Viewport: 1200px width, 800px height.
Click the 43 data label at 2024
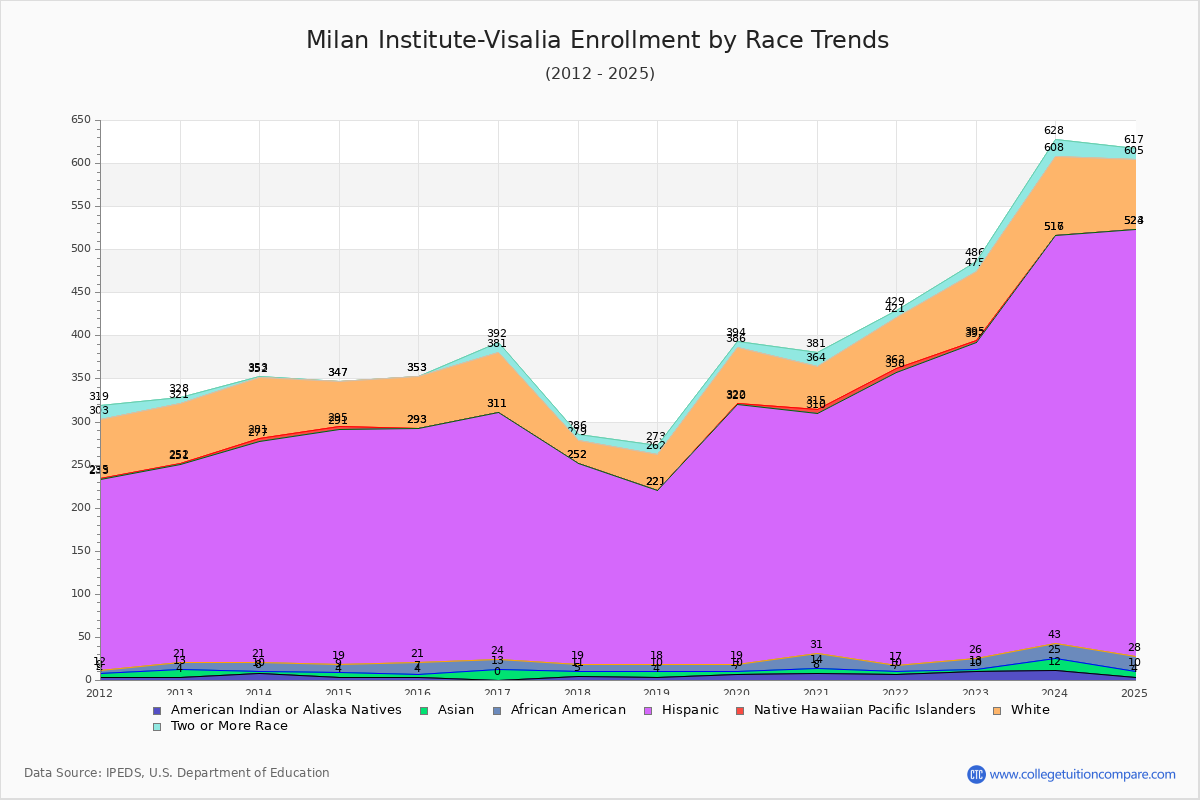pos(1054,635)
